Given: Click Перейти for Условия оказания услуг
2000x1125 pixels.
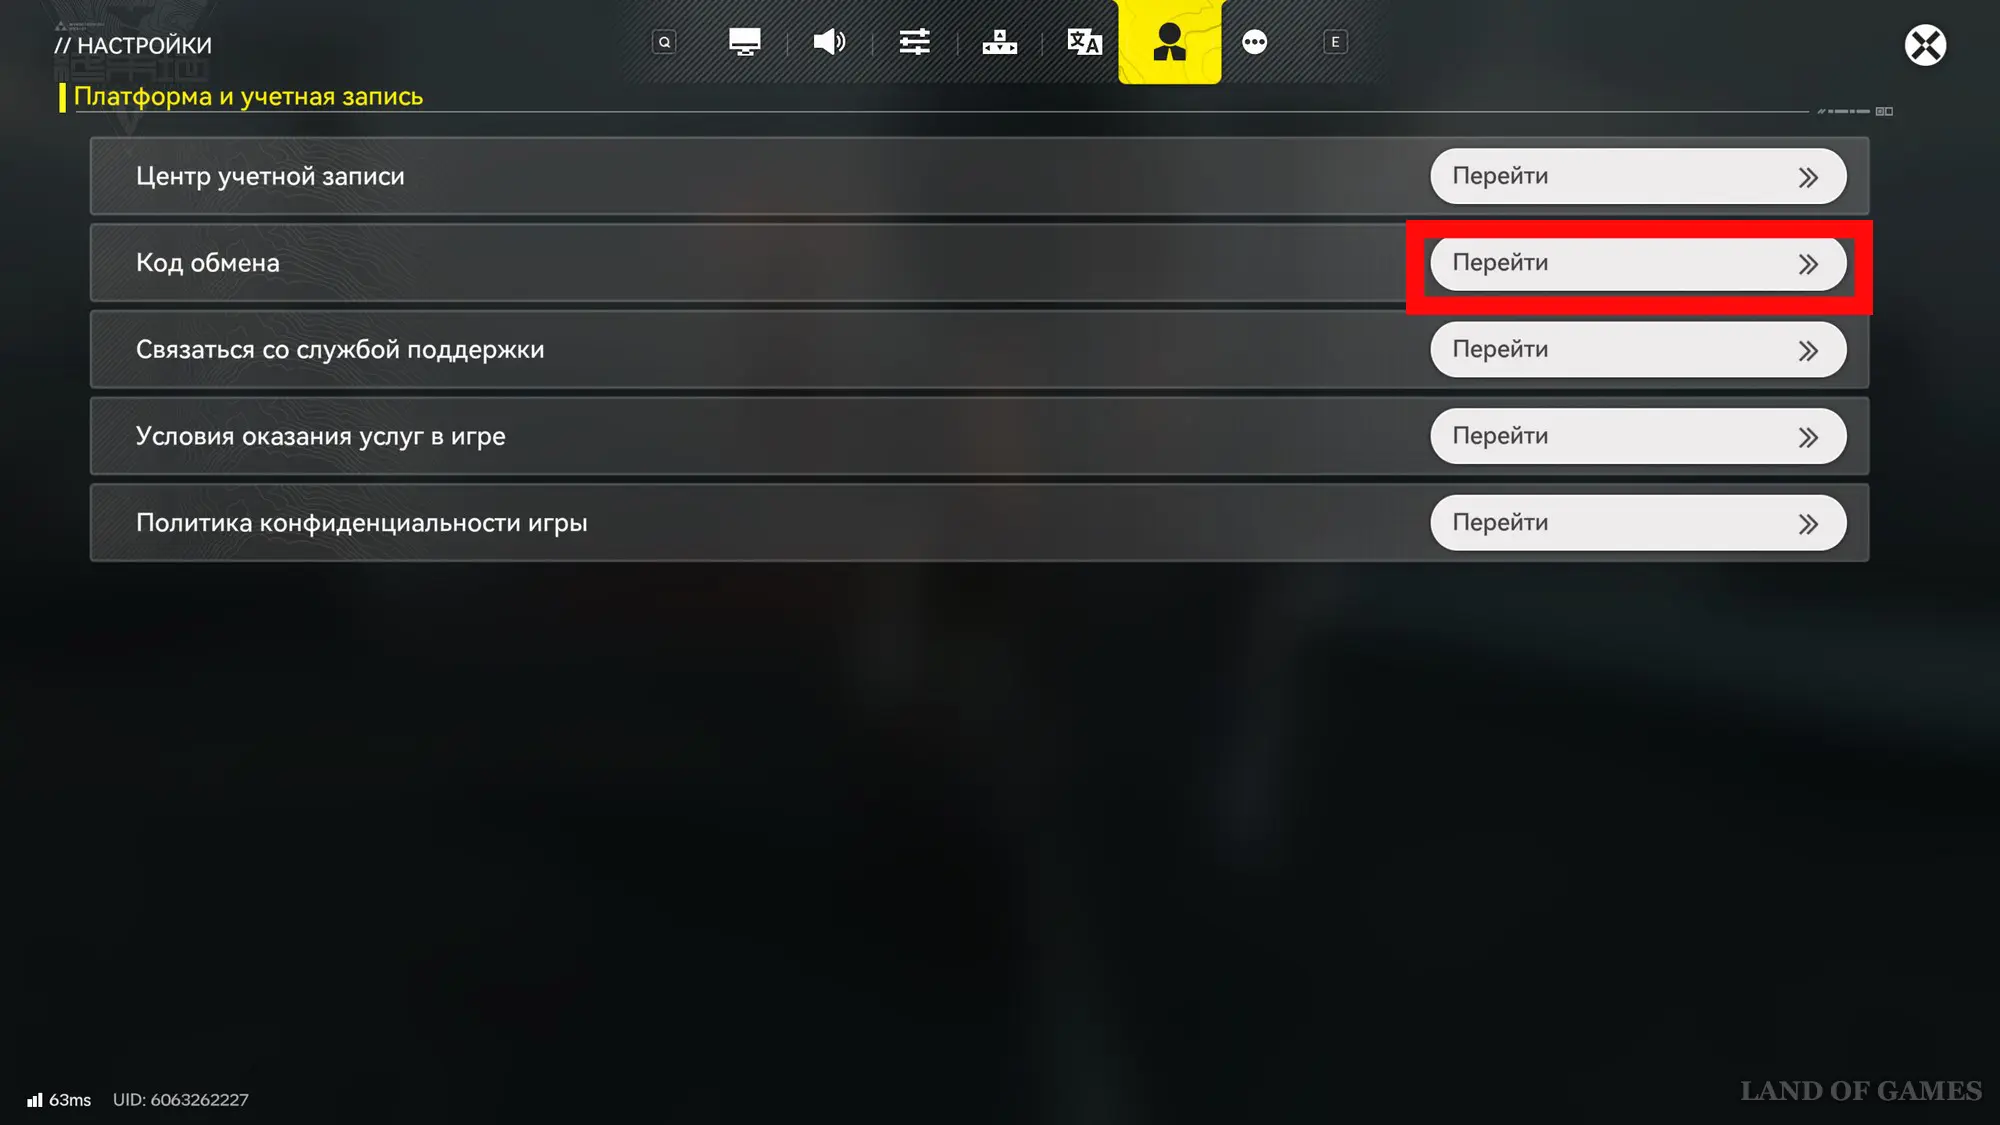Looking at the screenshot, I should pyautogui.click(x=1638, y=436).
